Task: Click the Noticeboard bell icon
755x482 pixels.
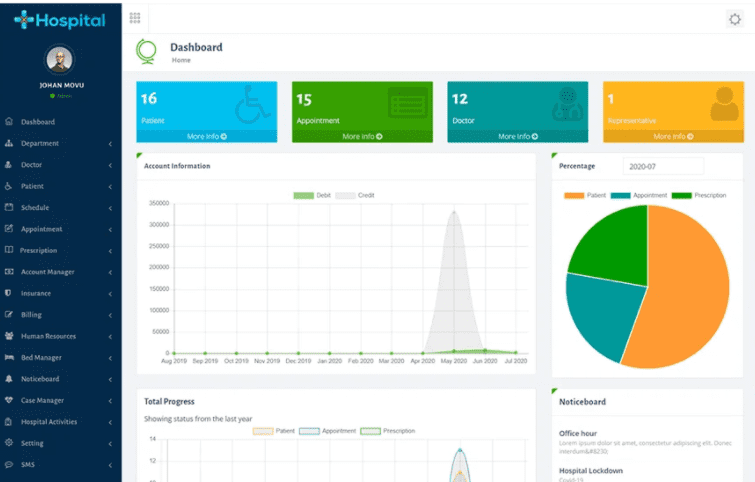Action: [x=9, y=378]
